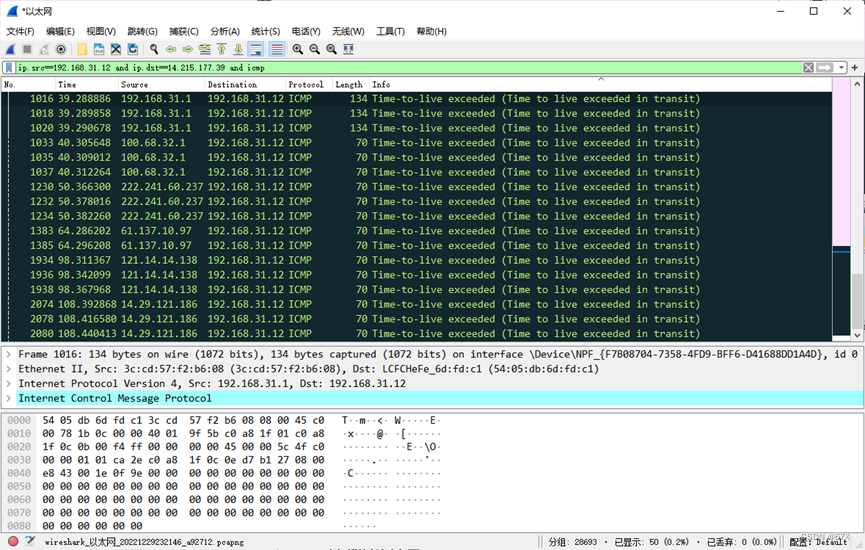Close the capture file via the X icon
The width and height of the screenshot is (865, 550).
point(116,50)
